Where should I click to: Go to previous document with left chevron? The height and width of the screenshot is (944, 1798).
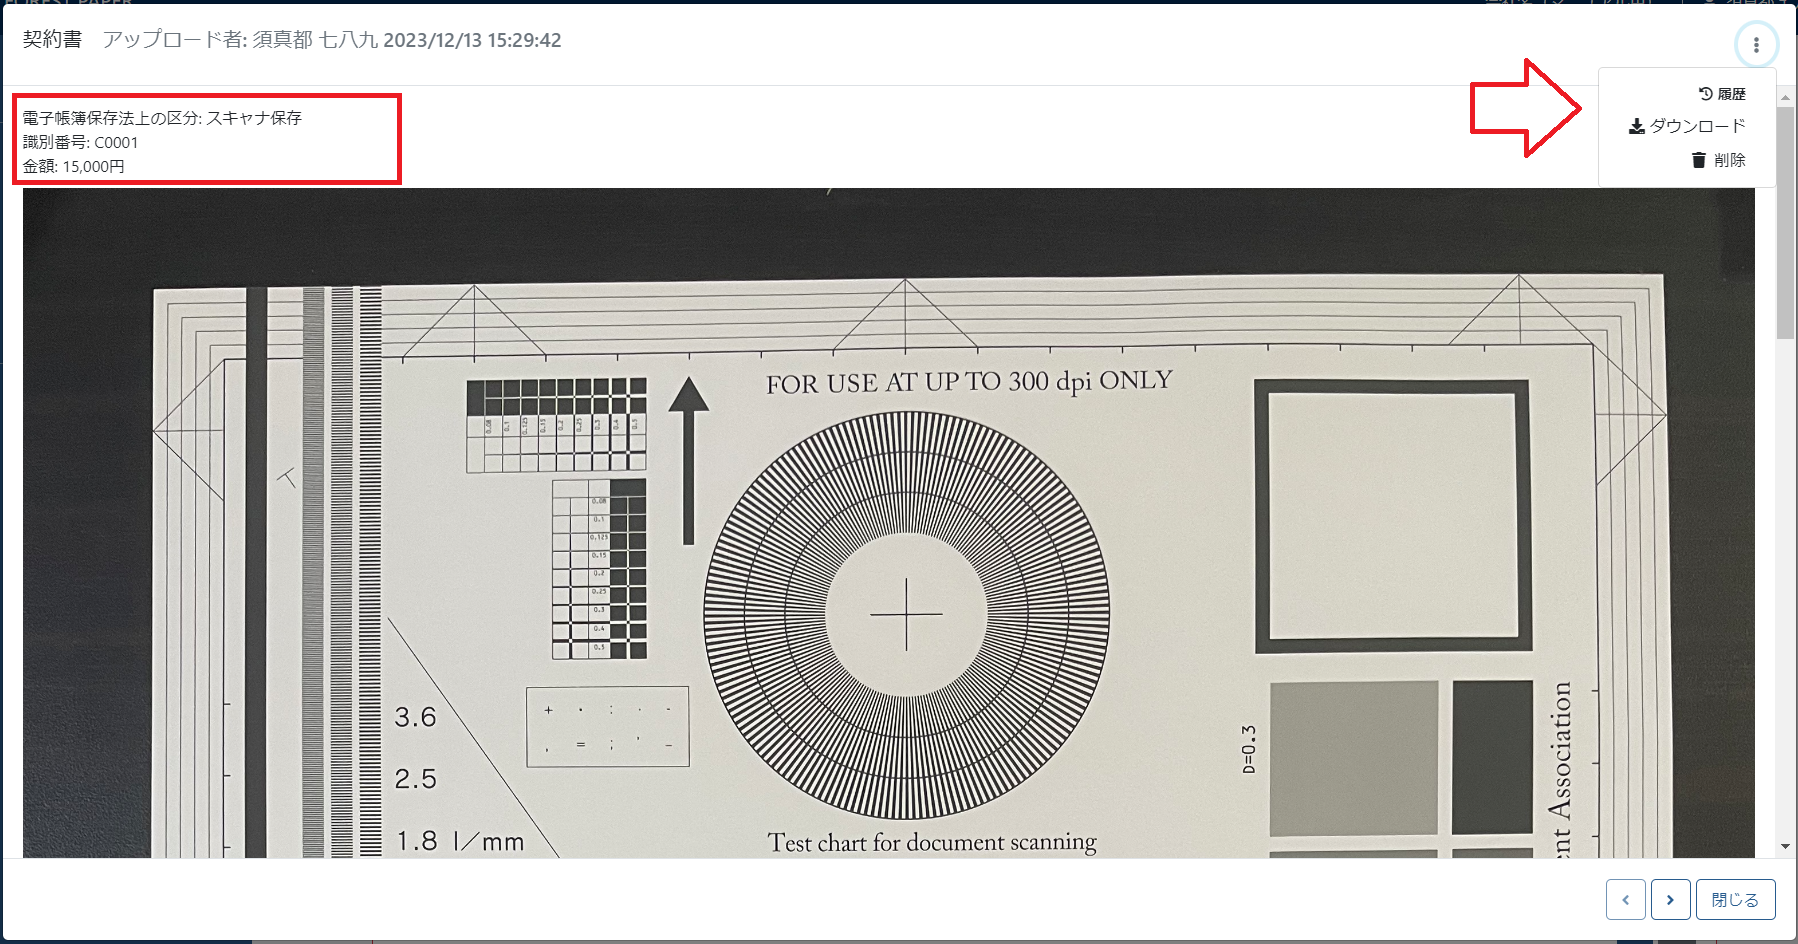click(x=1625, y=900)
